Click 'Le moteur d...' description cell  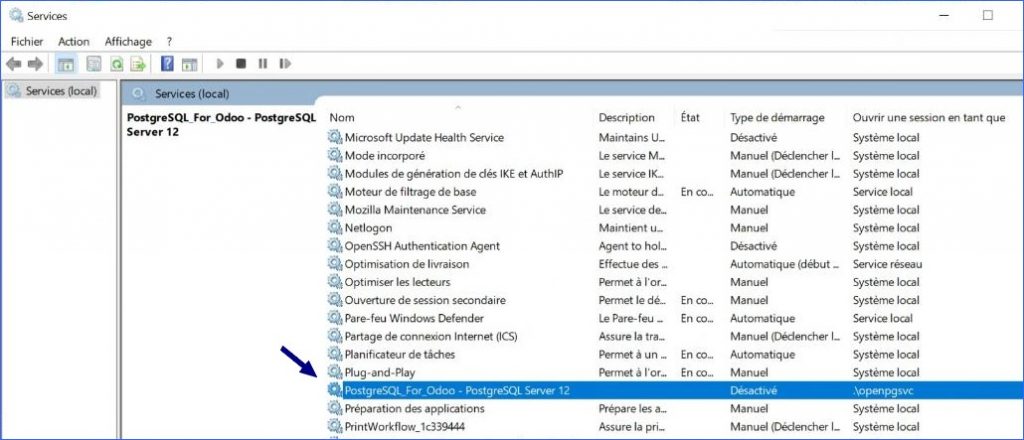point(631,191)
